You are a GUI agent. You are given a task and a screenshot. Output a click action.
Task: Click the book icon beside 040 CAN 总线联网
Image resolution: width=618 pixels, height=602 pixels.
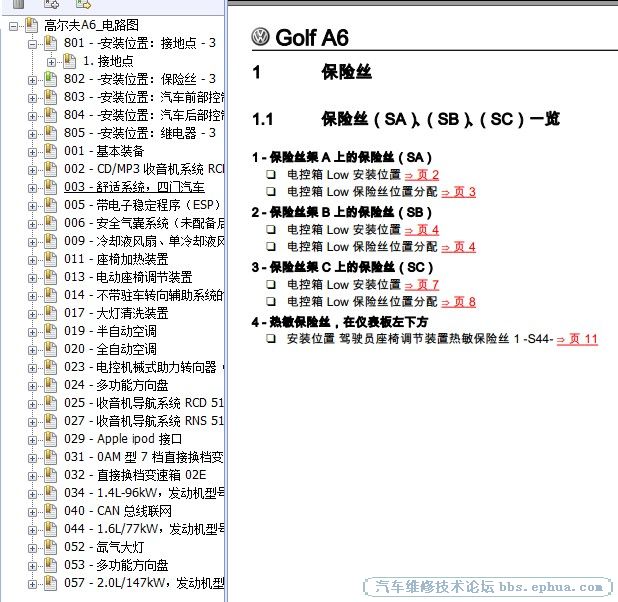point(50,511)
